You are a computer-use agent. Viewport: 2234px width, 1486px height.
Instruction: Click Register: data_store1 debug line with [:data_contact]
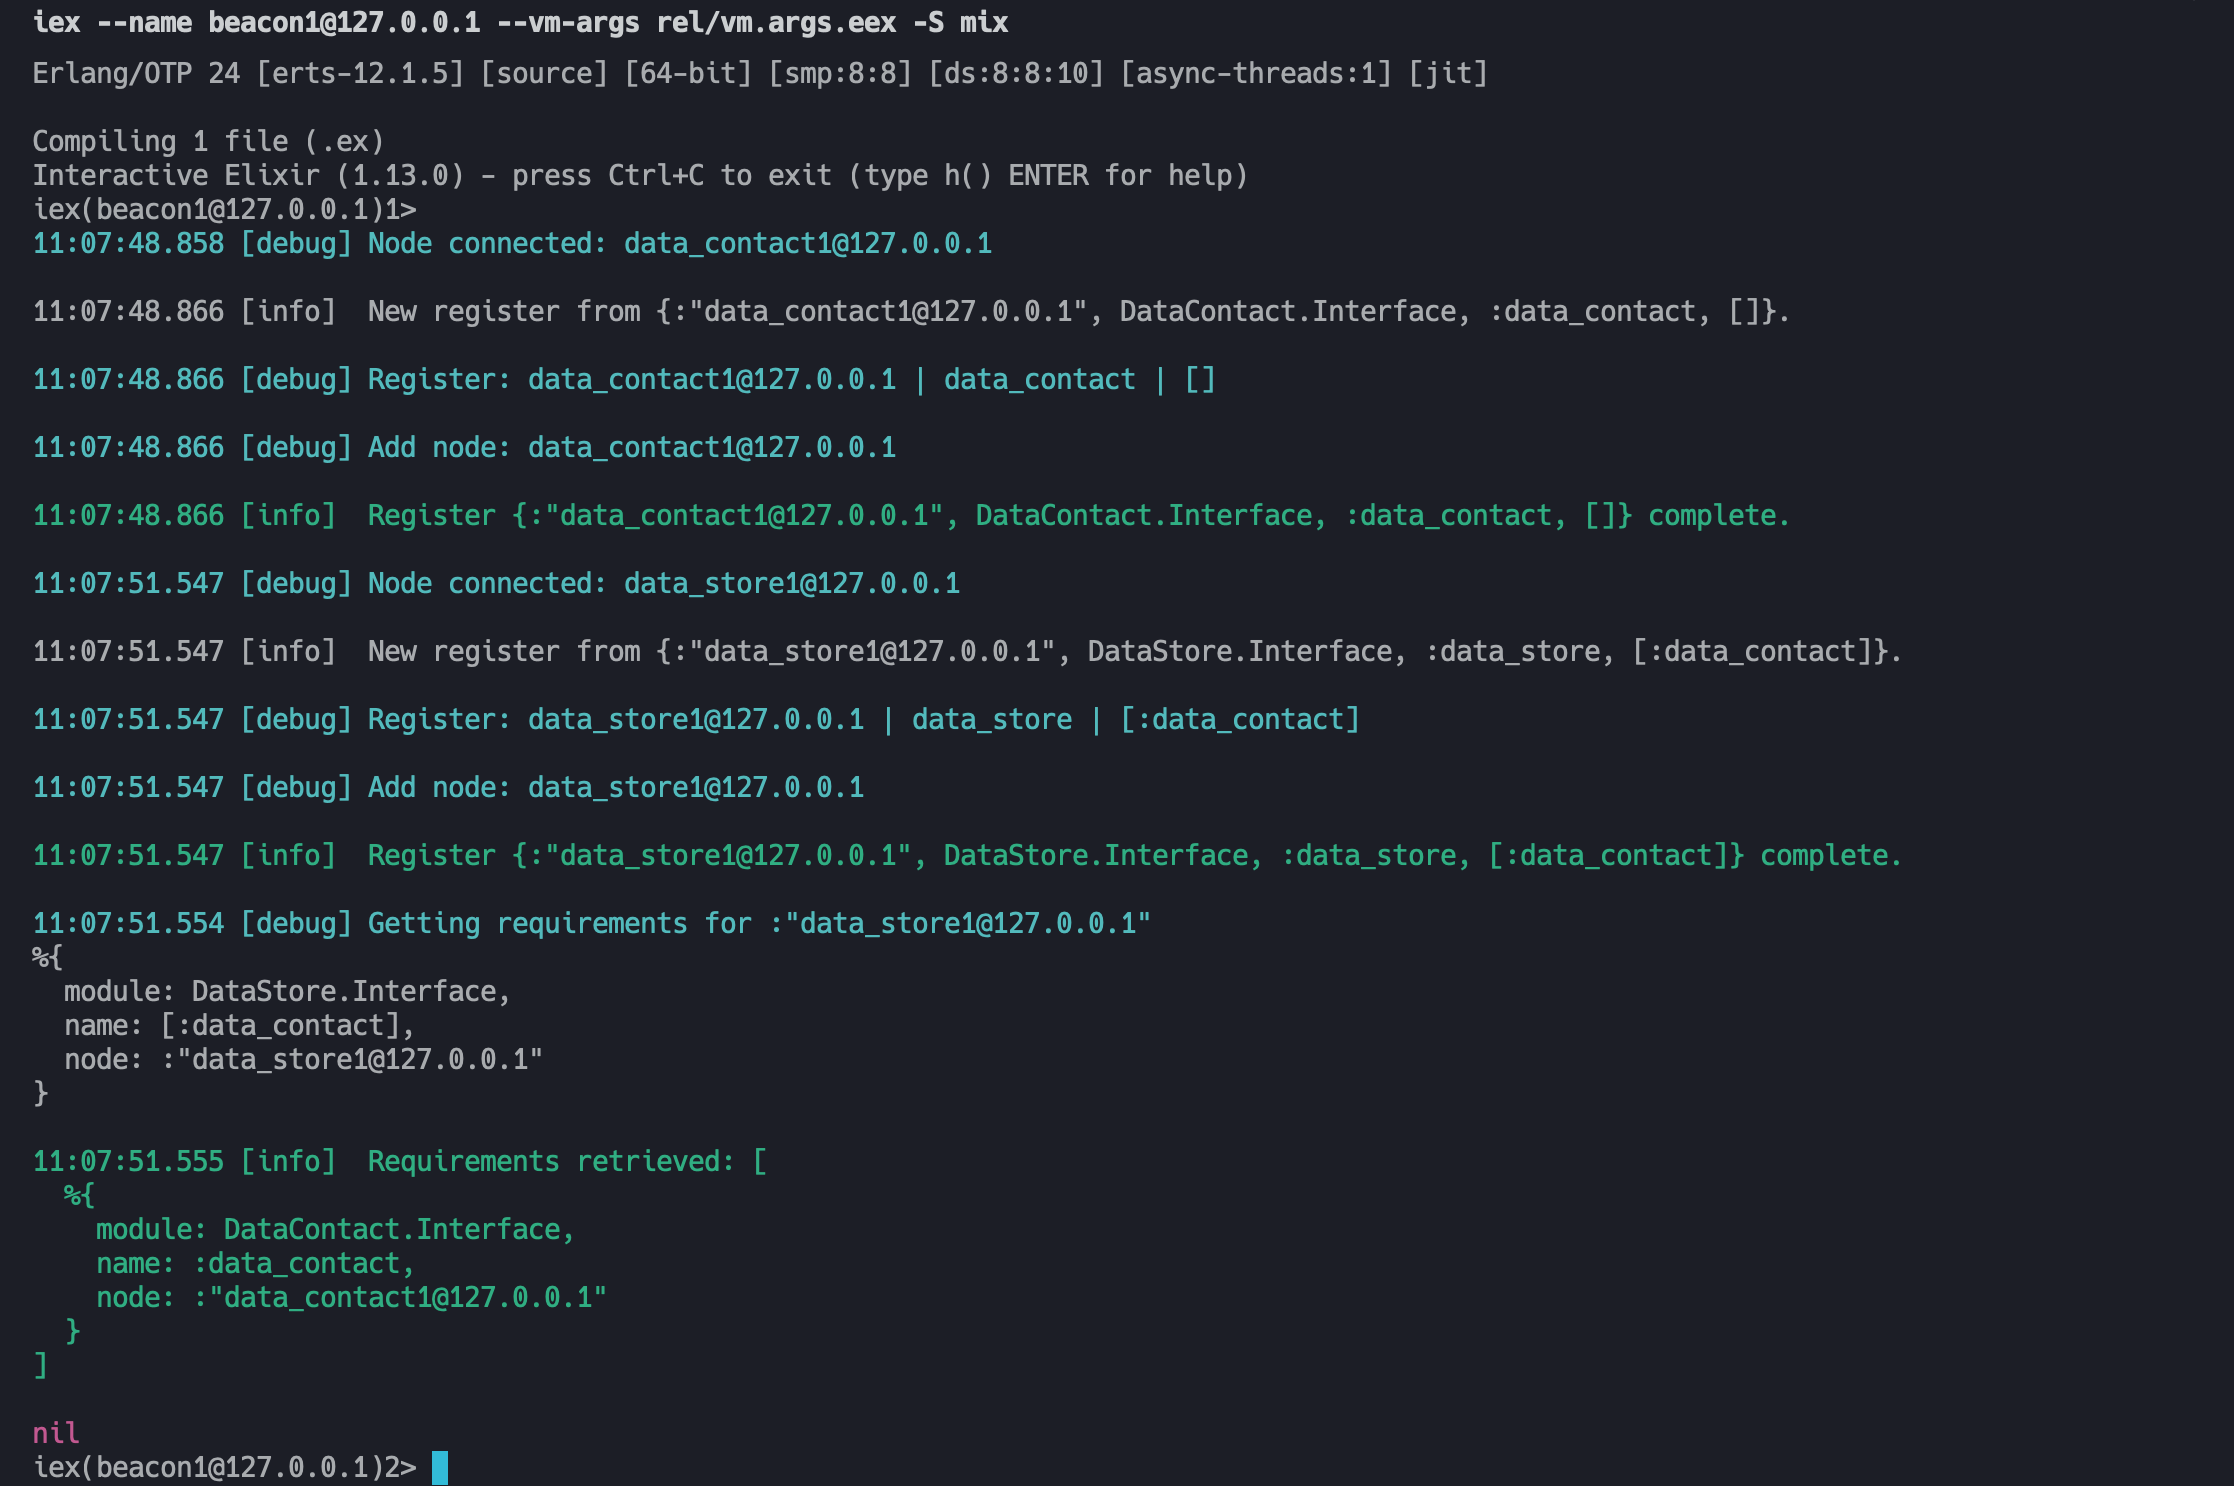pyautogui.click(x=696, y=719)
